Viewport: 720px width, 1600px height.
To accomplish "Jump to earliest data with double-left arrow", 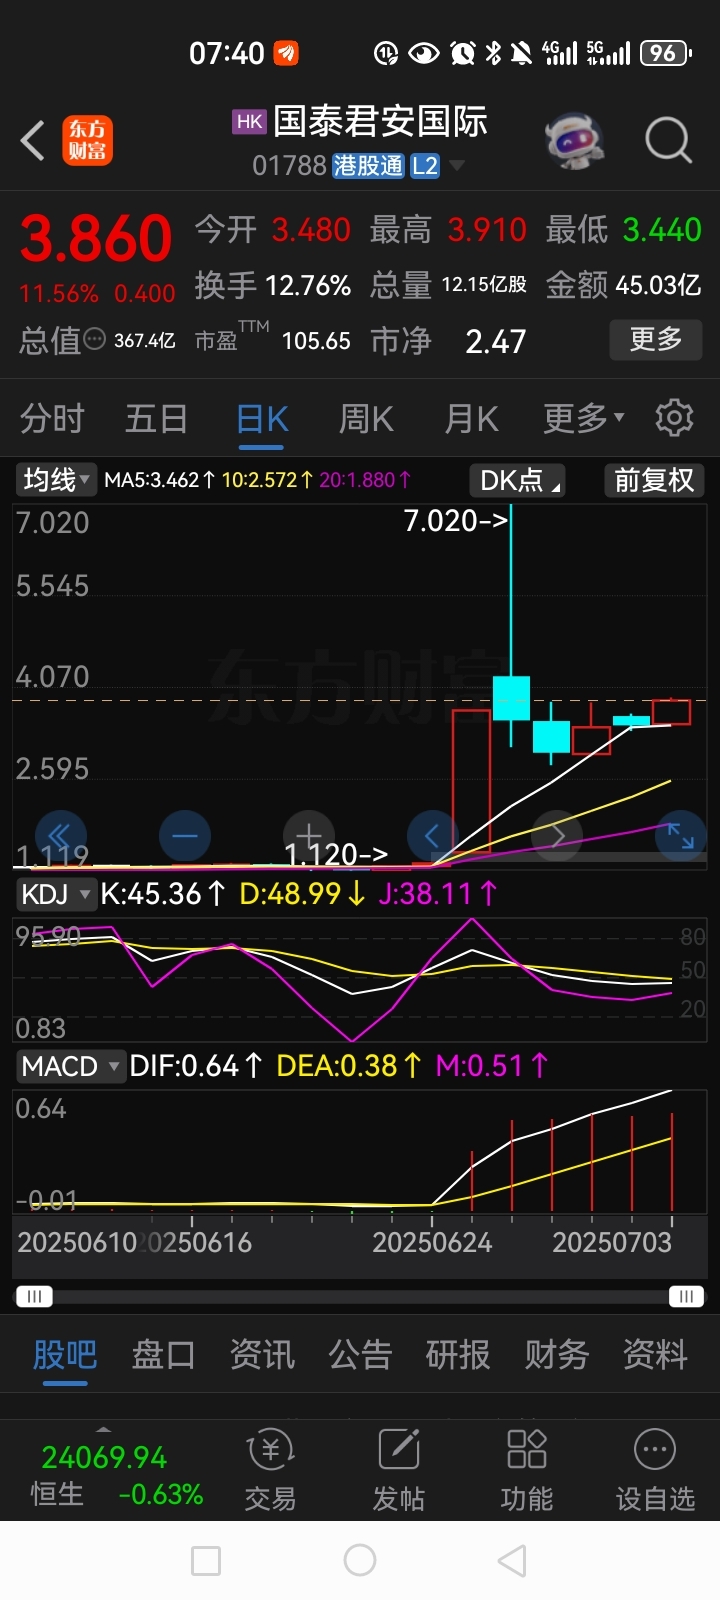I will (60, 835).
